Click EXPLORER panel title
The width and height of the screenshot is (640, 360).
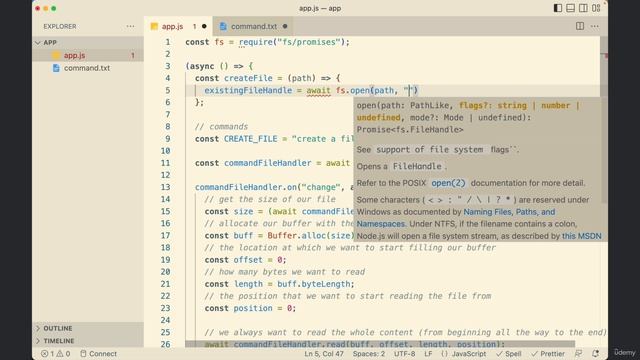(60, 26)
